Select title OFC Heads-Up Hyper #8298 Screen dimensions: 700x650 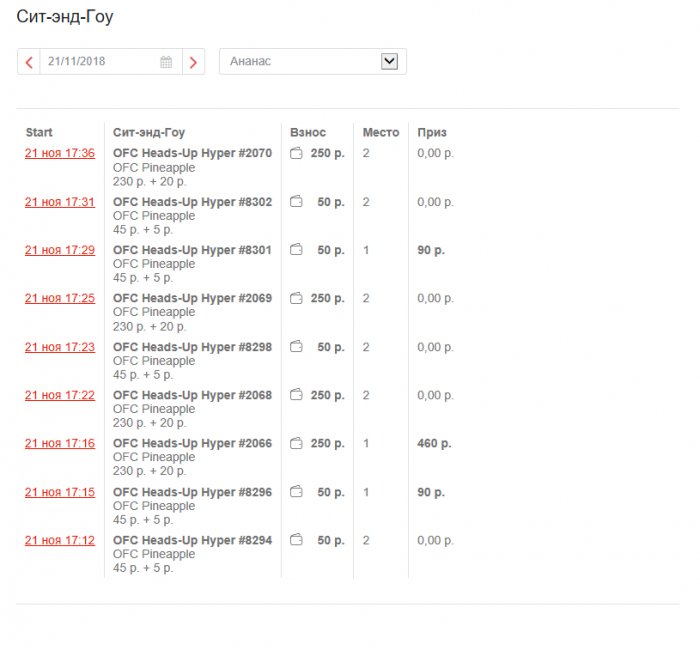(x=192, y=347)
